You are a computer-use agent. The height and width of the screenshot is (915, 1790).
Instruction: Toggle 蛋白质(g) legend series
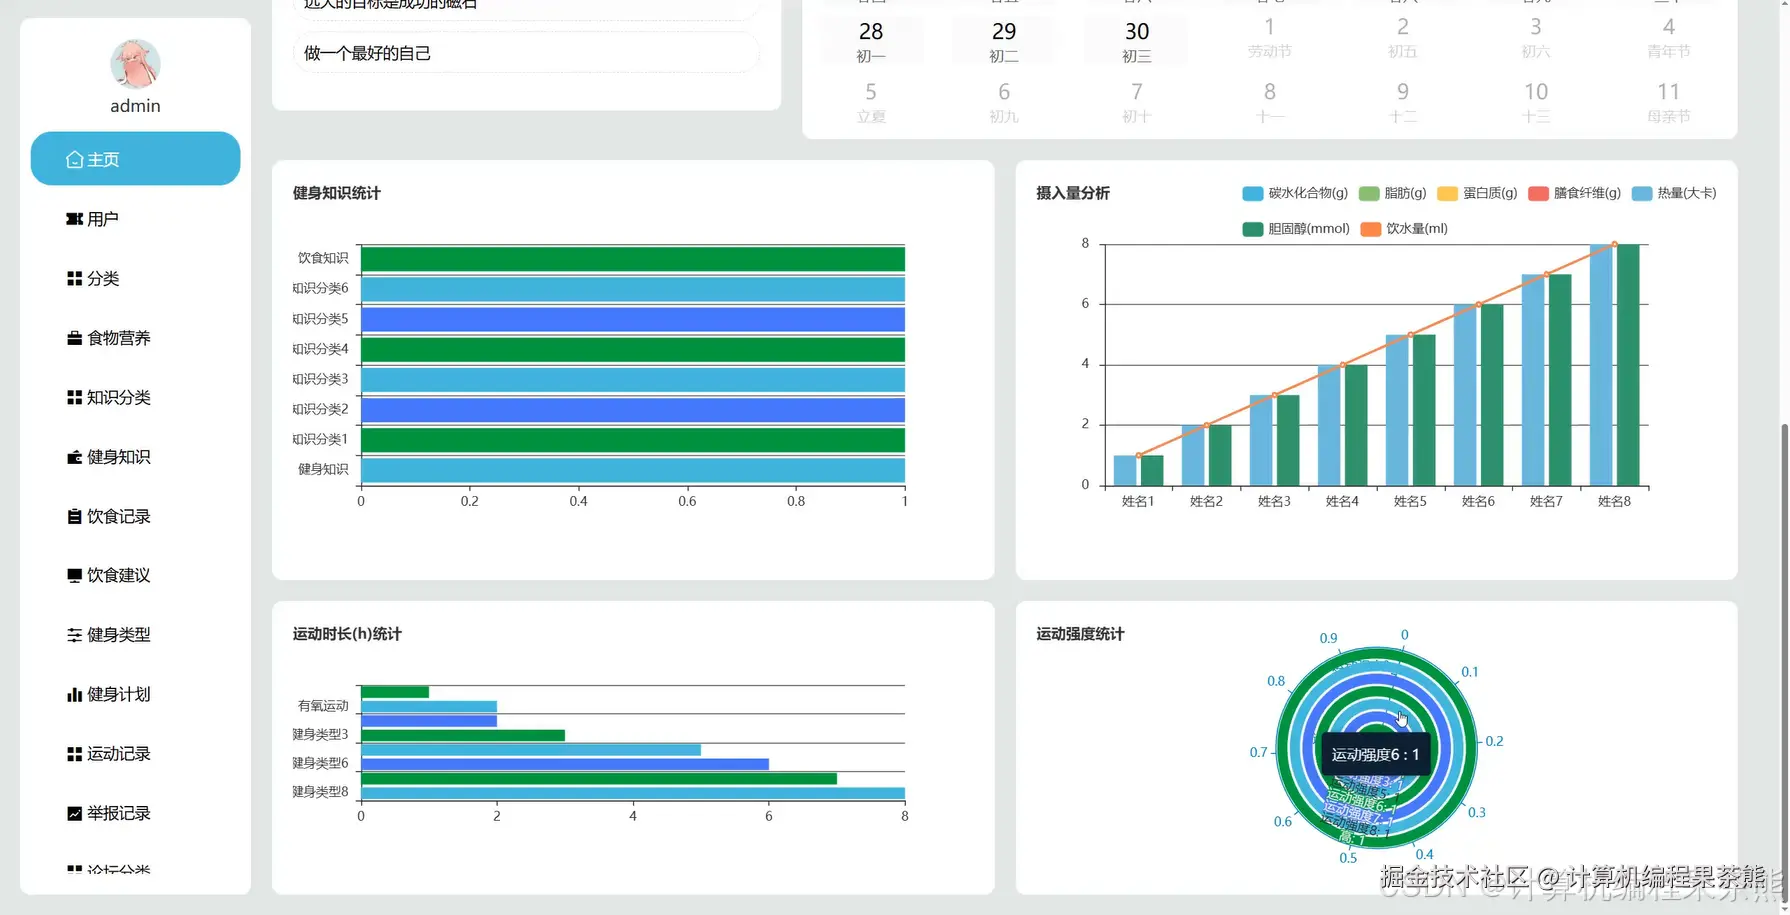1477,193
